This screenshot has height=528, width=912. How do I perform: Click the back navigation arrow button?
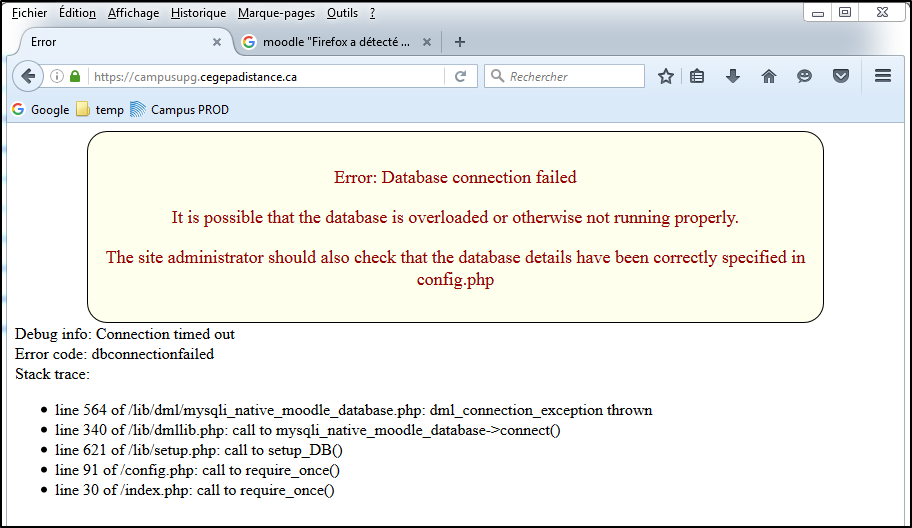pos(27,76)
